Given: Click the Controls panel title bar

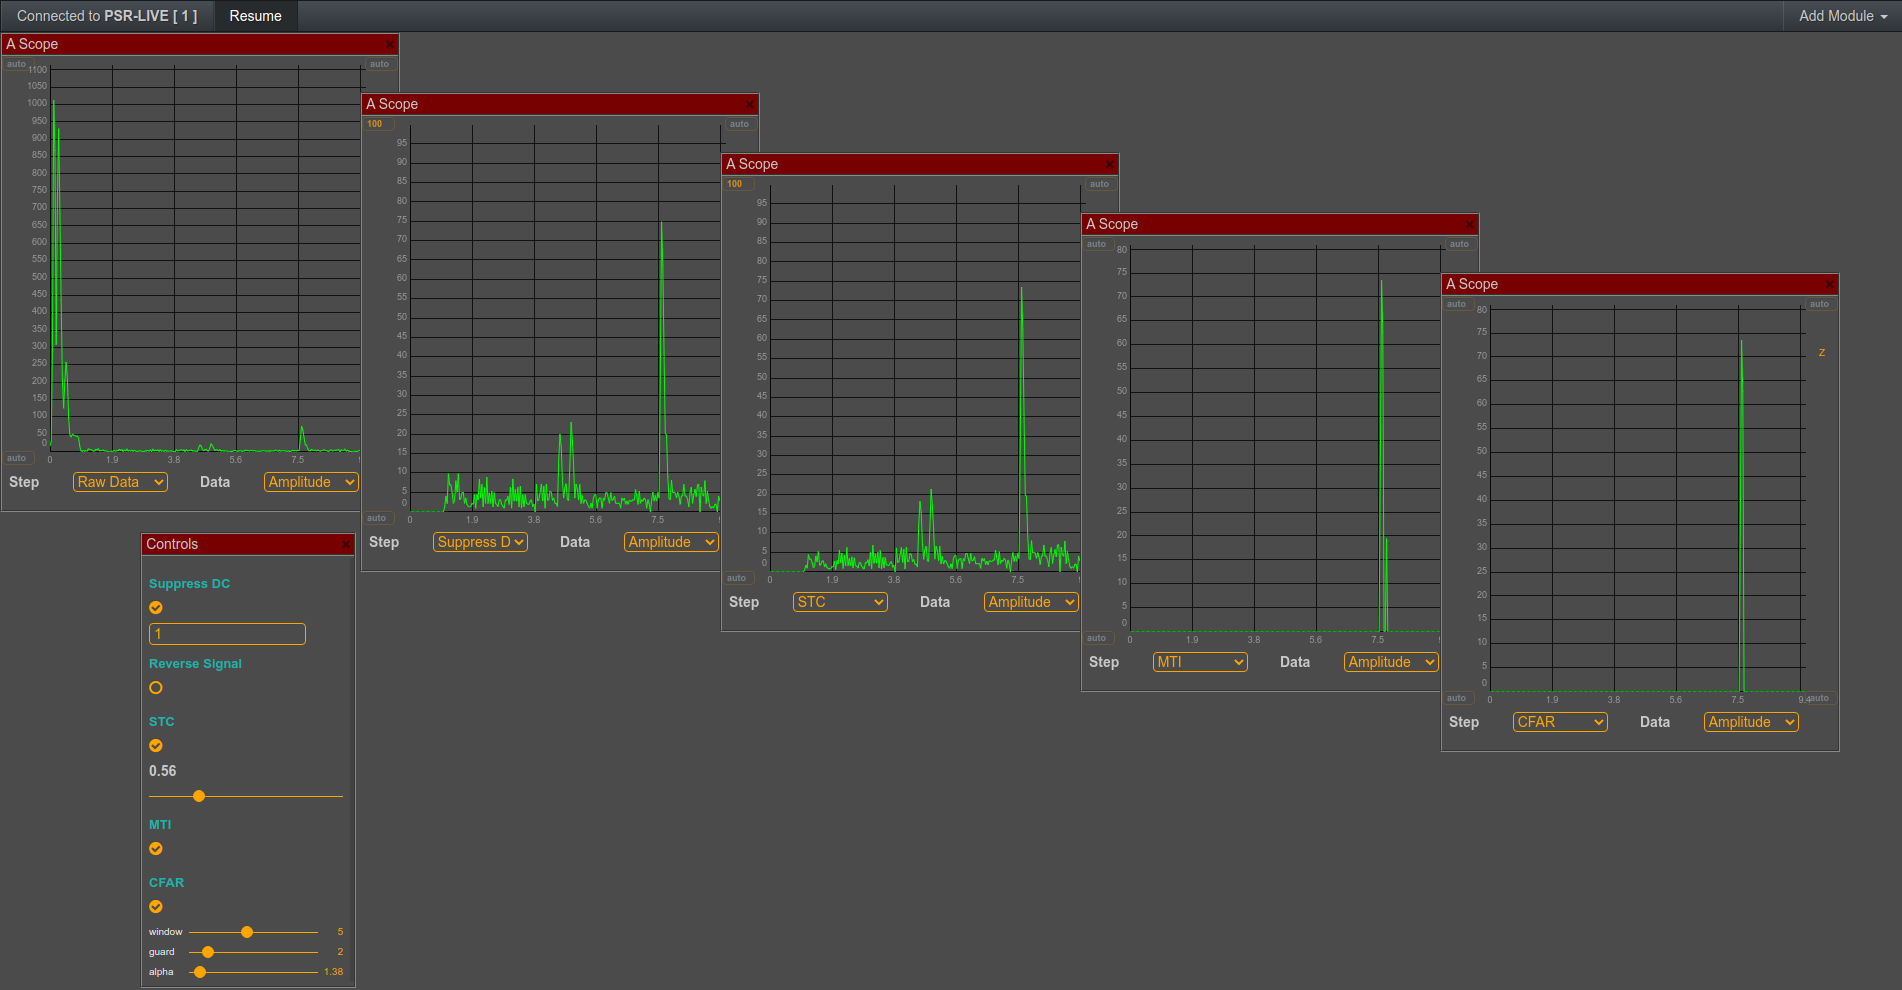Looking at the screenshot, I should click(248, 544).
